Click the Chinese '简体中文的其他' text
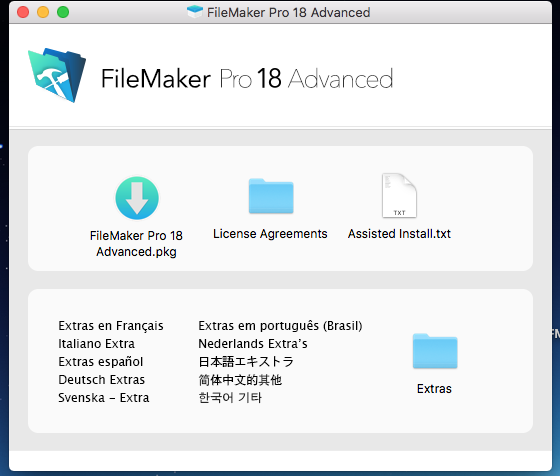 (x=240, y=380)
